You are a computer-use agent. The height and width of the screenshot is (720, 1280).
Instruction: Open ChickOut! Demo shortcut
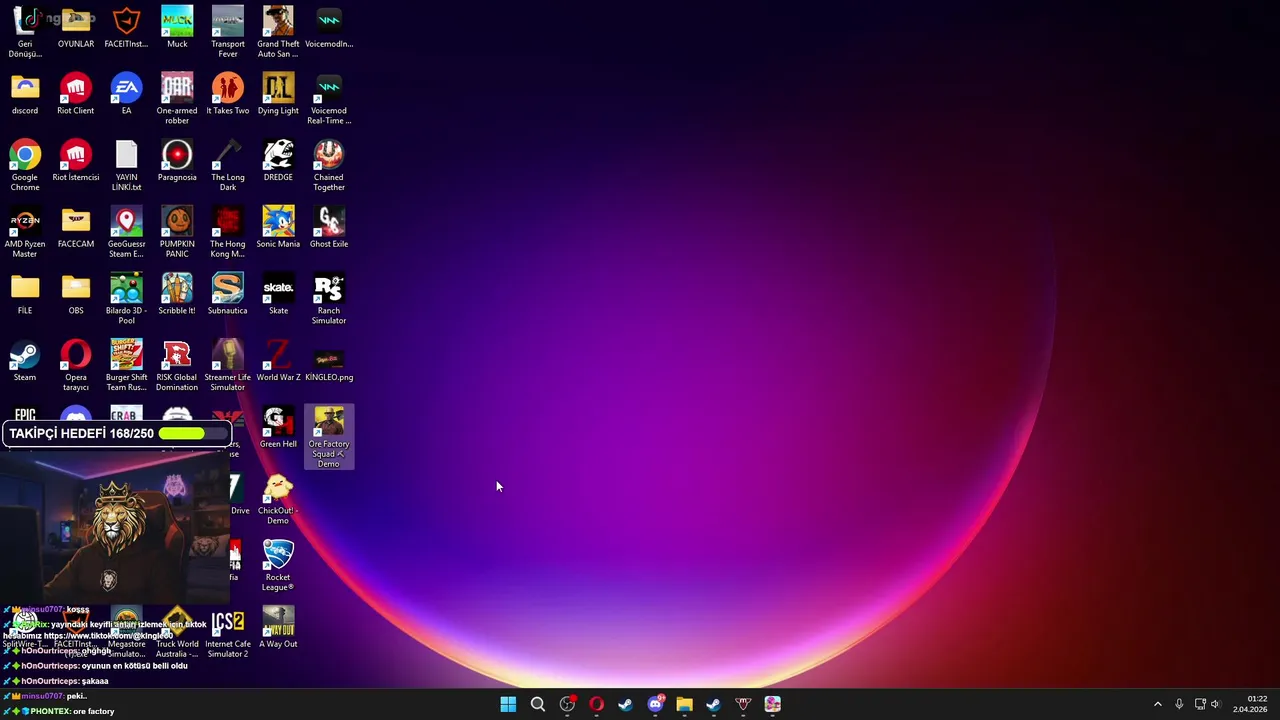tap(278, 499)
